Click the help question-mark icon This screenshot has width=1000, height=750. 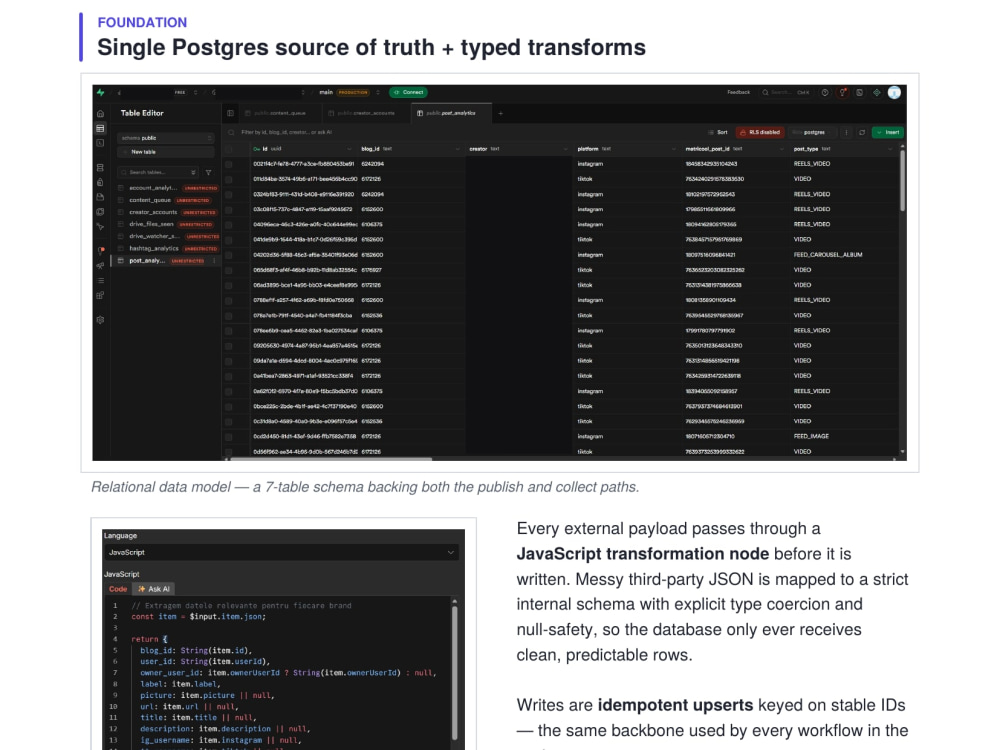[825, 92]
